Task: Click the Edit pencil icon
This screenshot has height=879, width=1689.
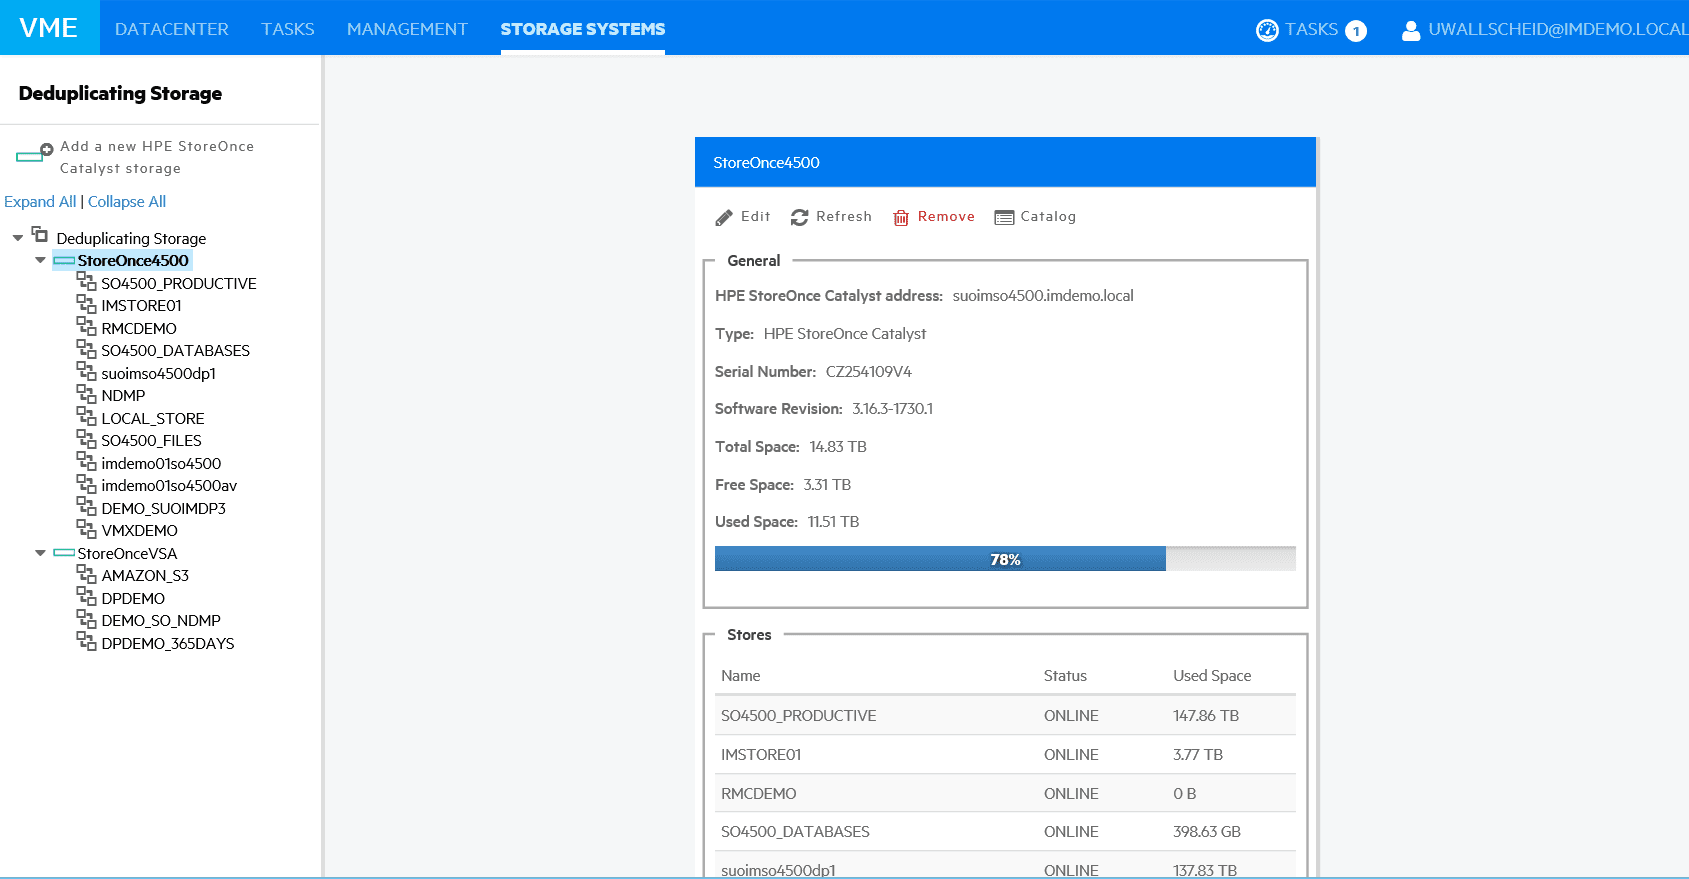Action: [x=724, y=217]
